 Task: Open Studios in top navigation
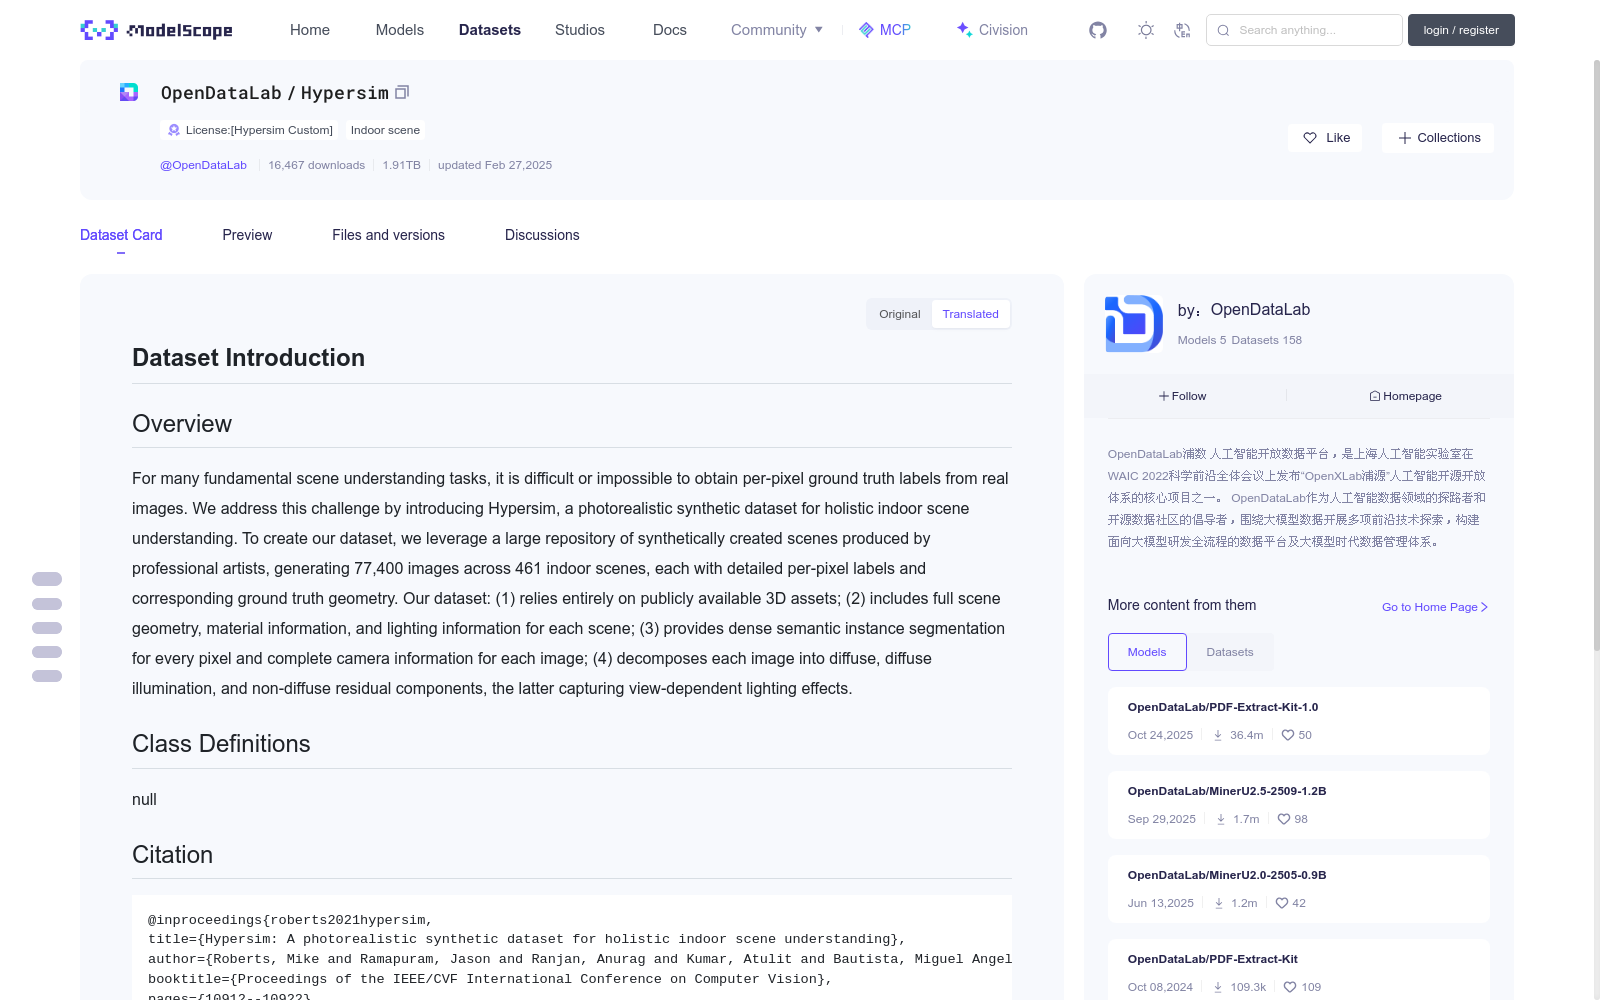[x=580, y=30]
